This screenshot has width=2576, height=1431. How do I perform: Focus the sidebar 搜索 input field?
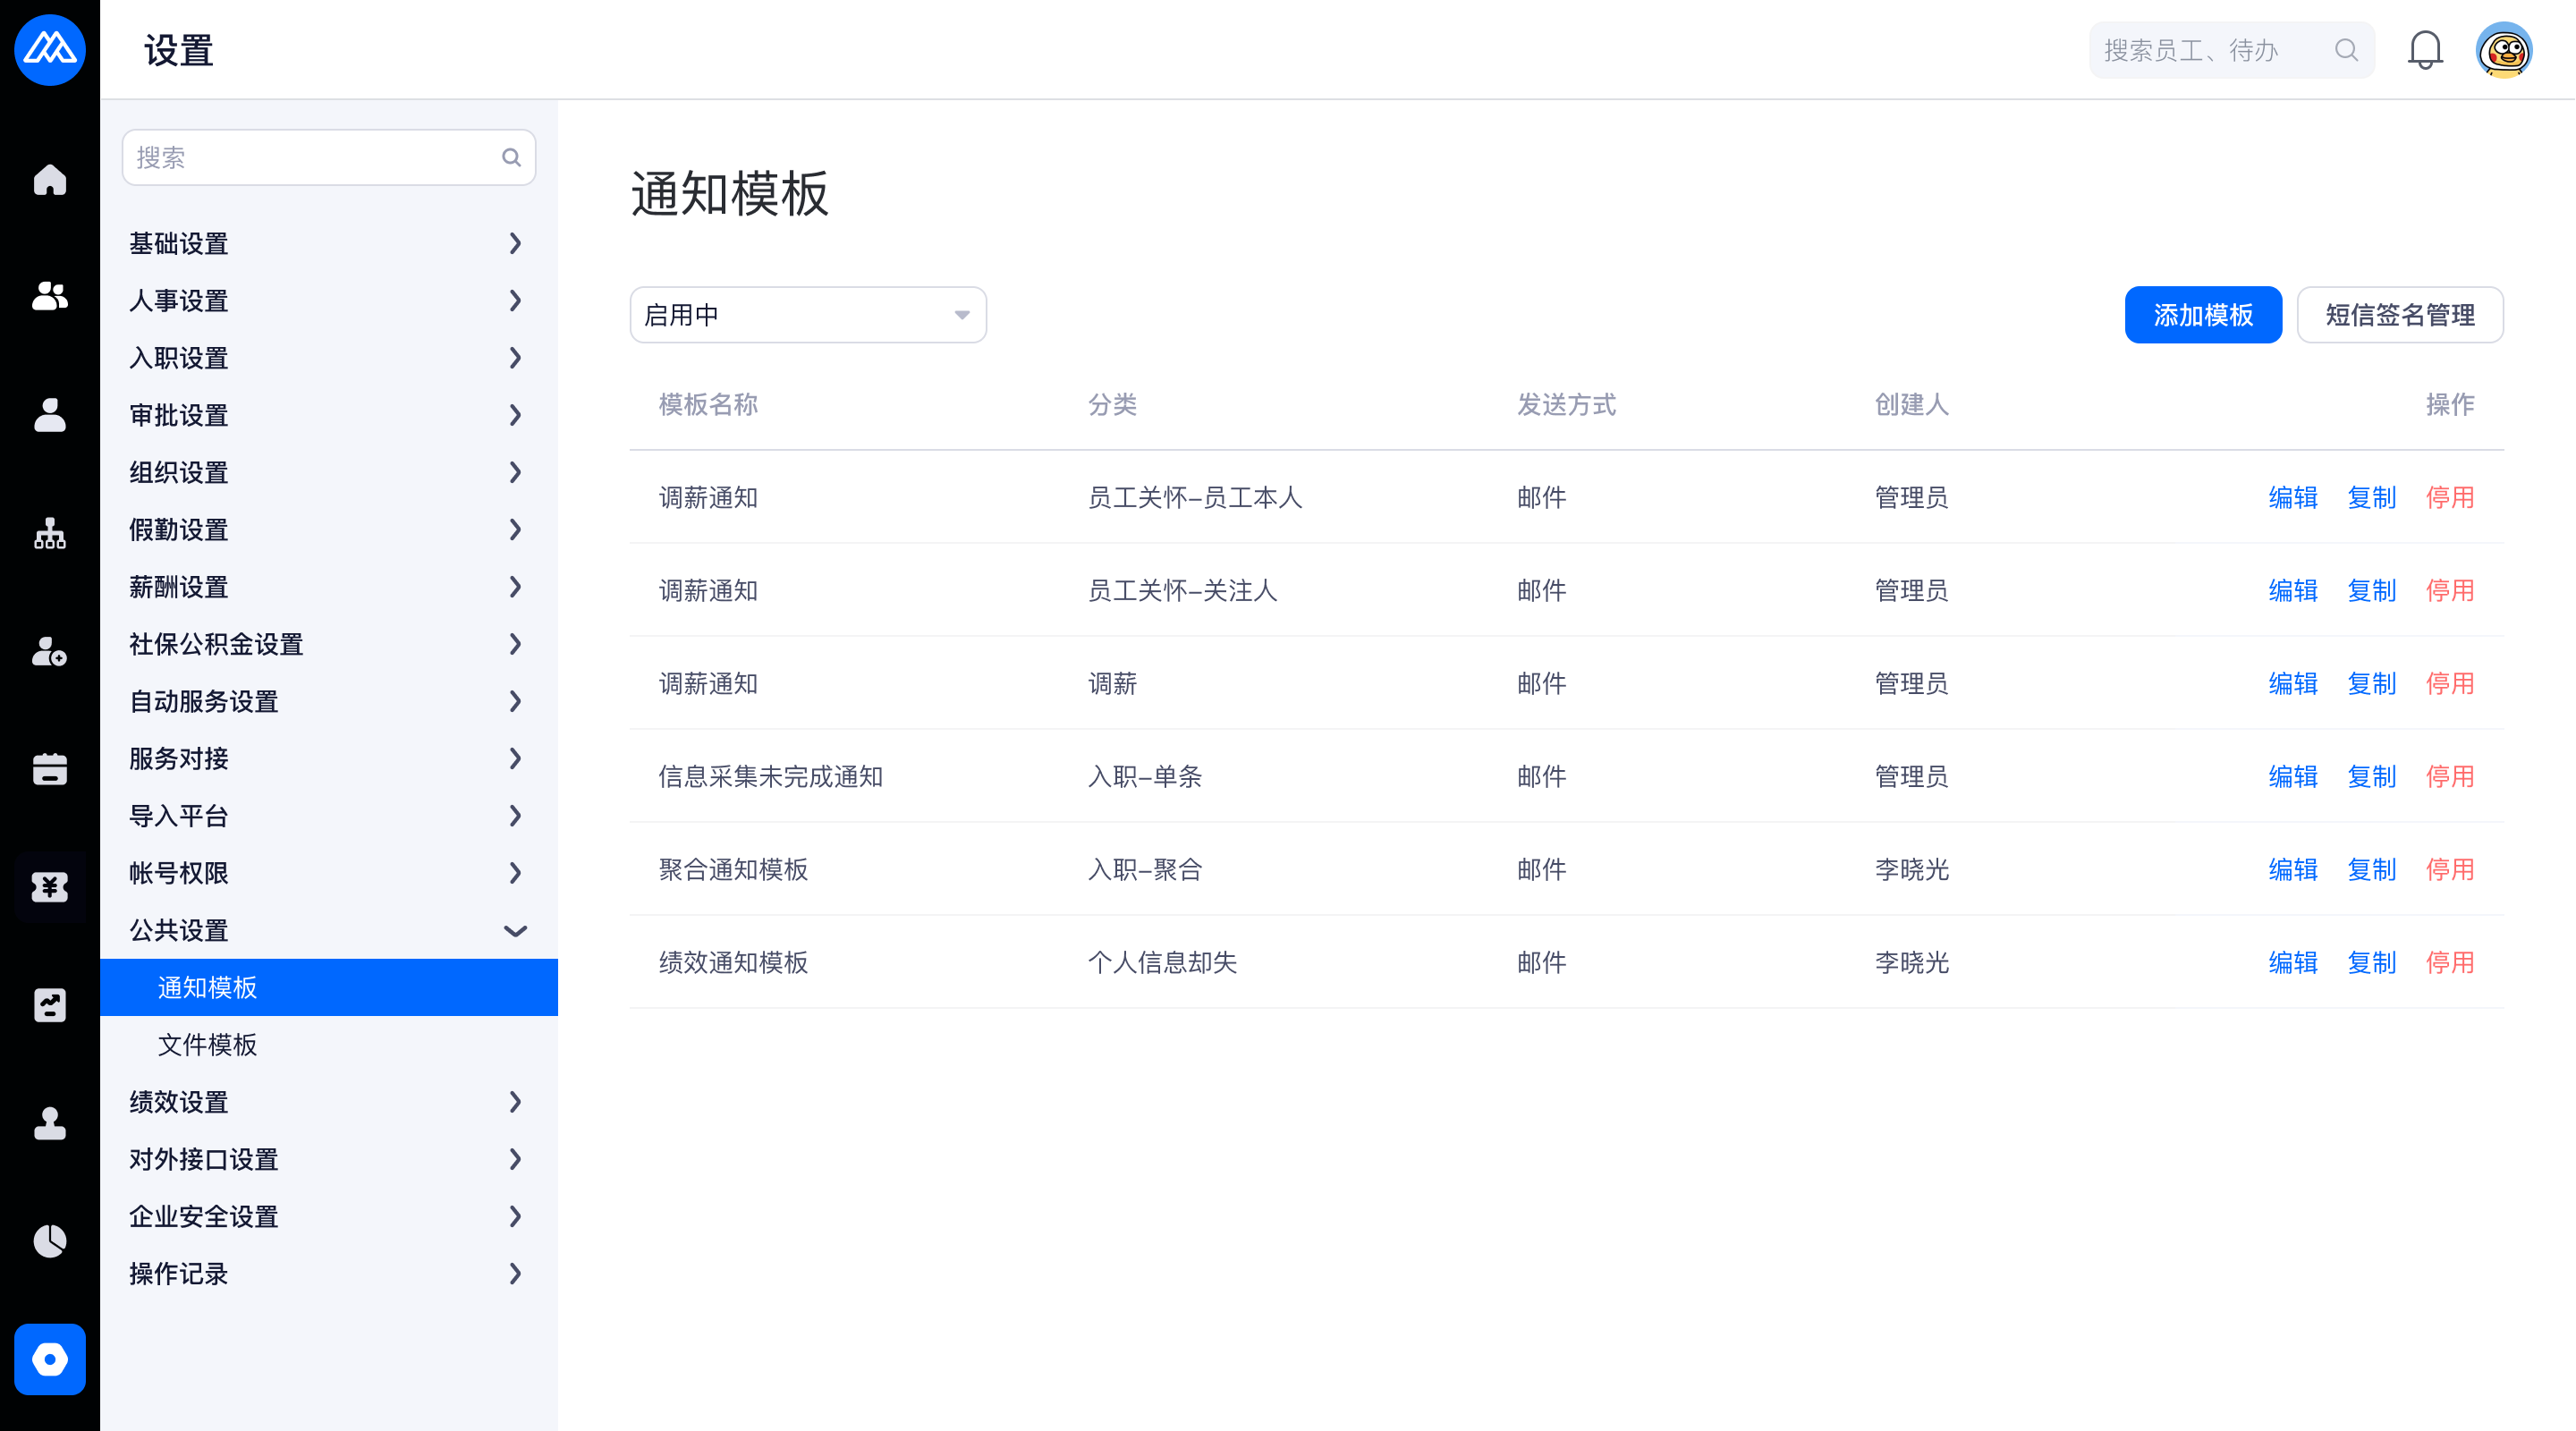tap(329, 157)
